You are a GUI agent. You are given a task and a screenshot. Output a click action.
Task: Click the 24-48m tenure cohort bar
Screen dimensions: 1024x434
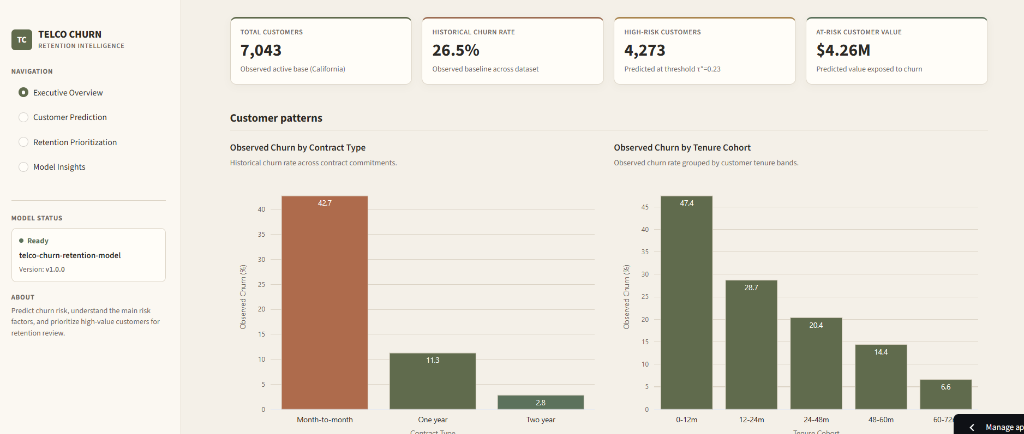(816, 364)
